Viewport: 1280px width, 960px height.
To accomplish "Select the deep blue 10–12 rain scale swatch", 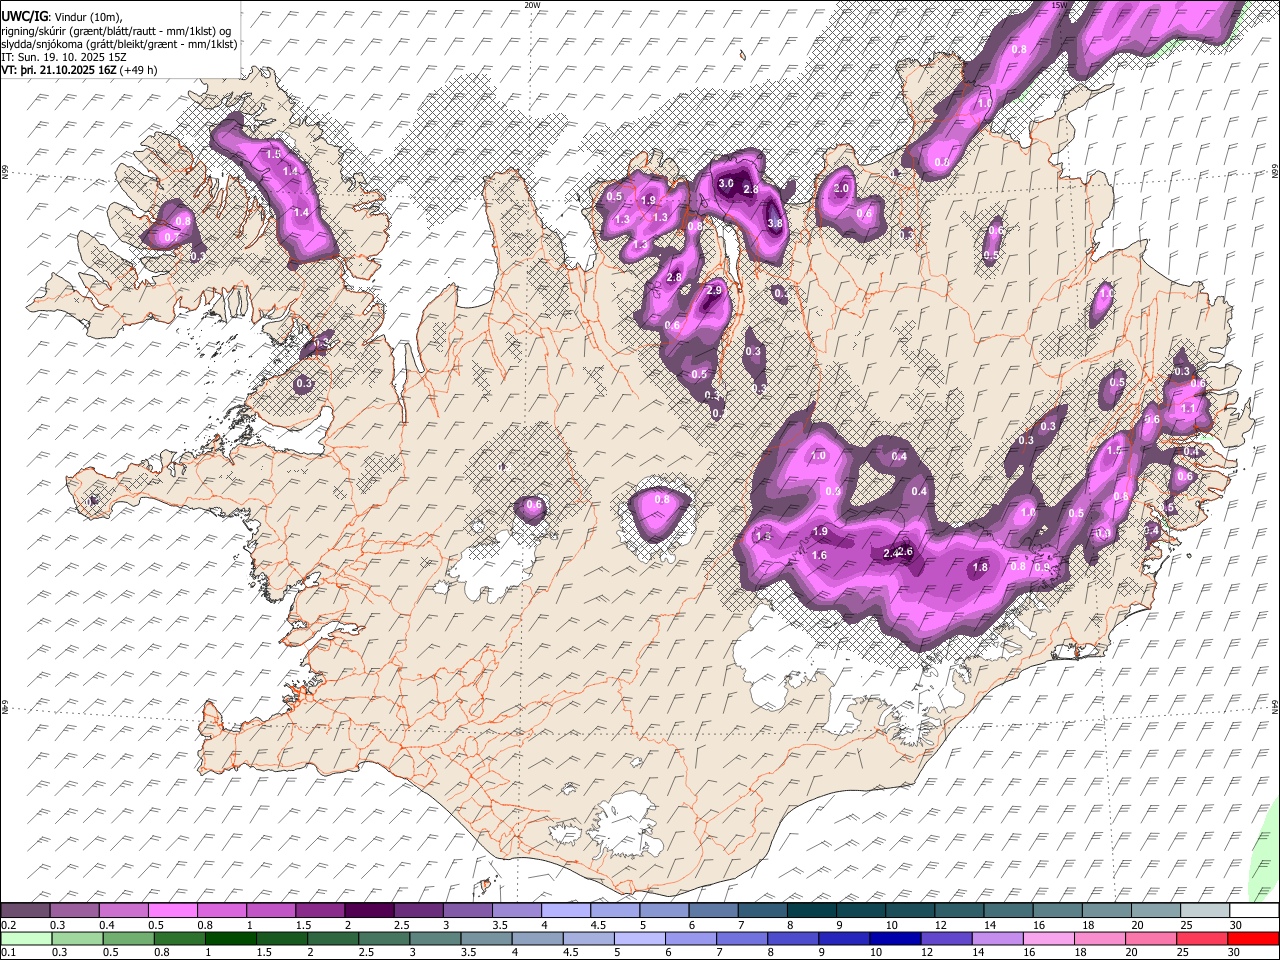I will pyautogui.click(x=893, y=938).
